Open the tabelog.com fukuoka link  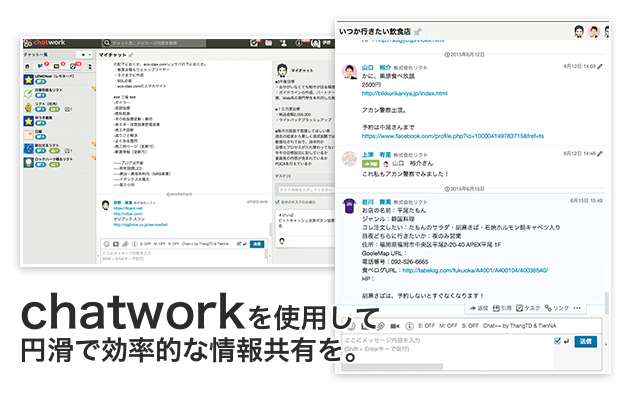coord(475,270)
